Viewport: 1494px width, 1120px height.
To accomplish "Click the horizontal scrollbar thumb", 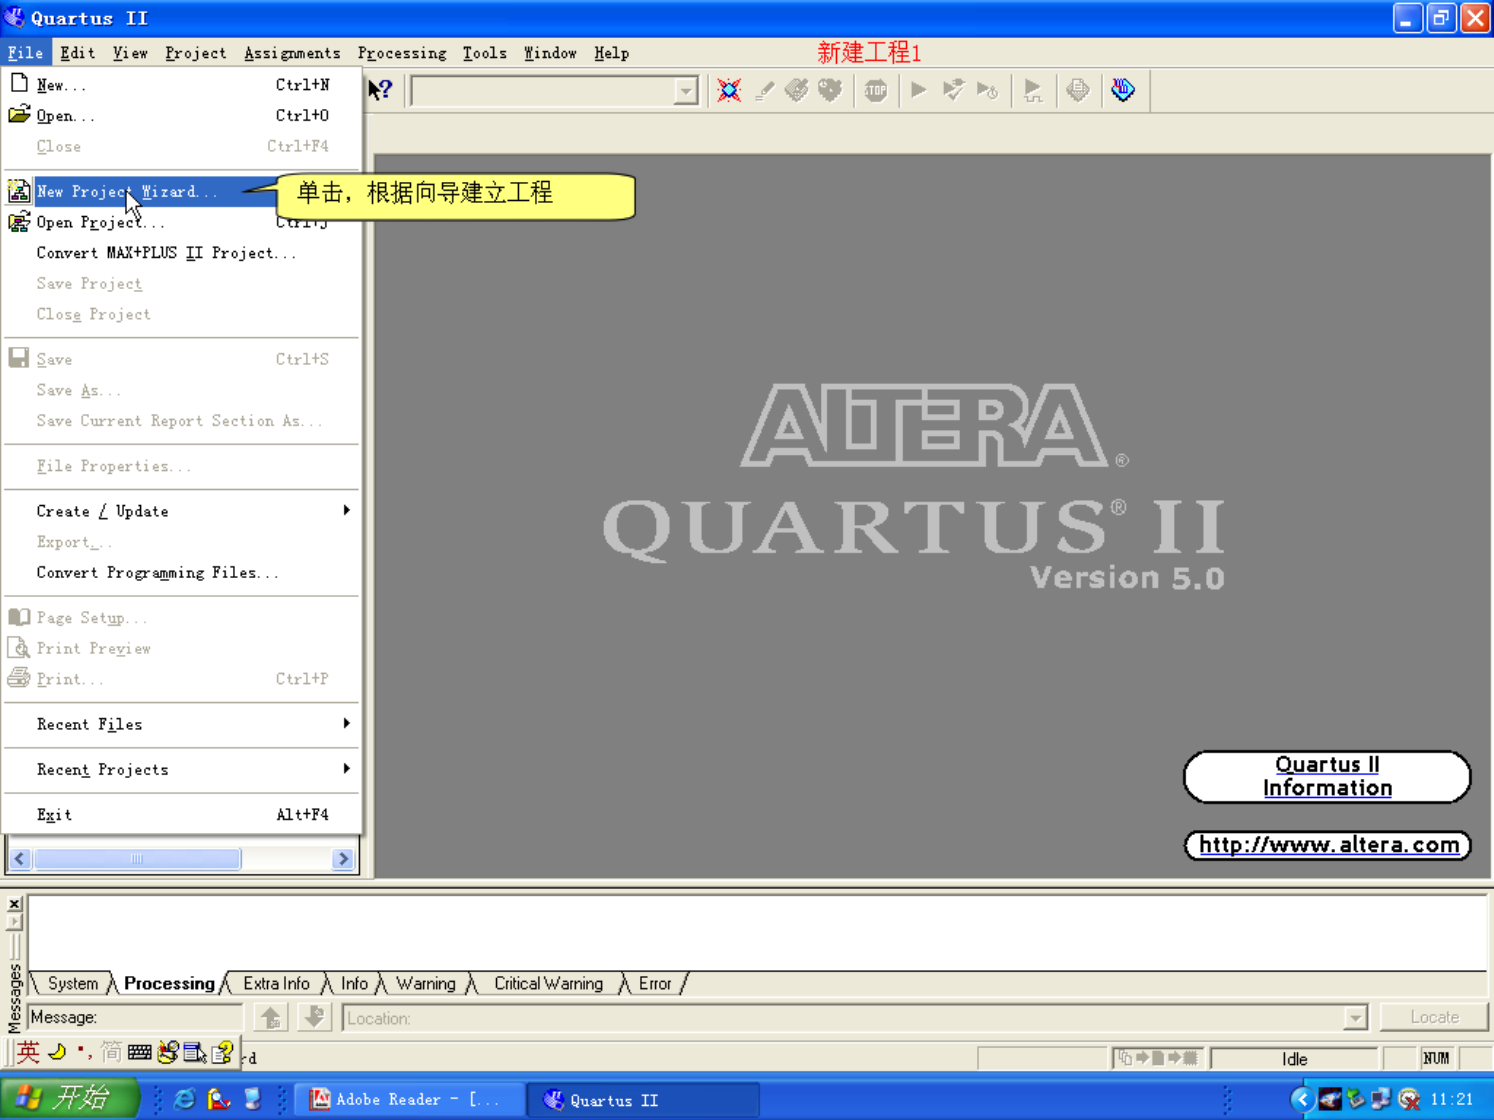I will point(137,859).
